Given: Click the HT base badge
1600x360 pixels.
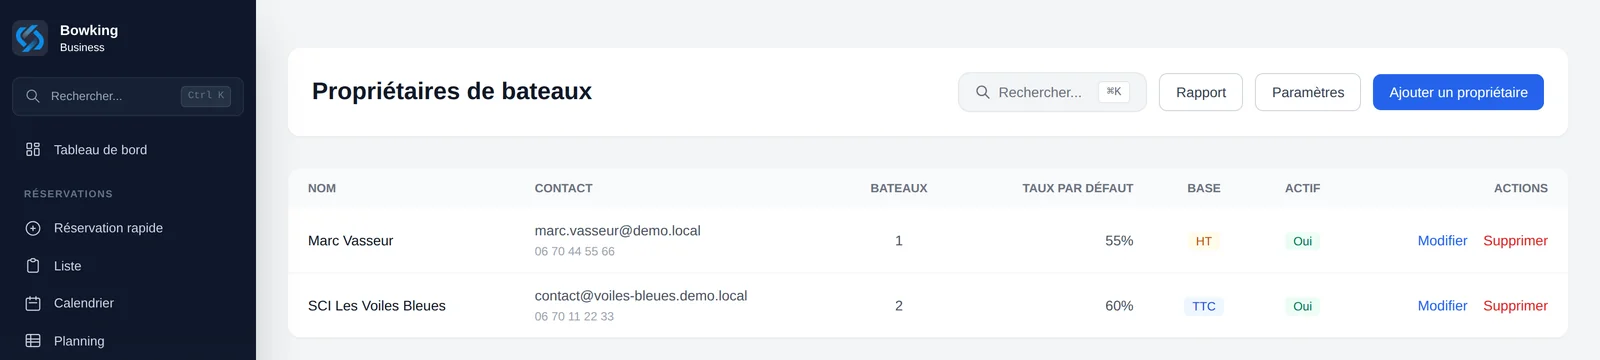Looking at the screenshot, I should point(1204,241).
